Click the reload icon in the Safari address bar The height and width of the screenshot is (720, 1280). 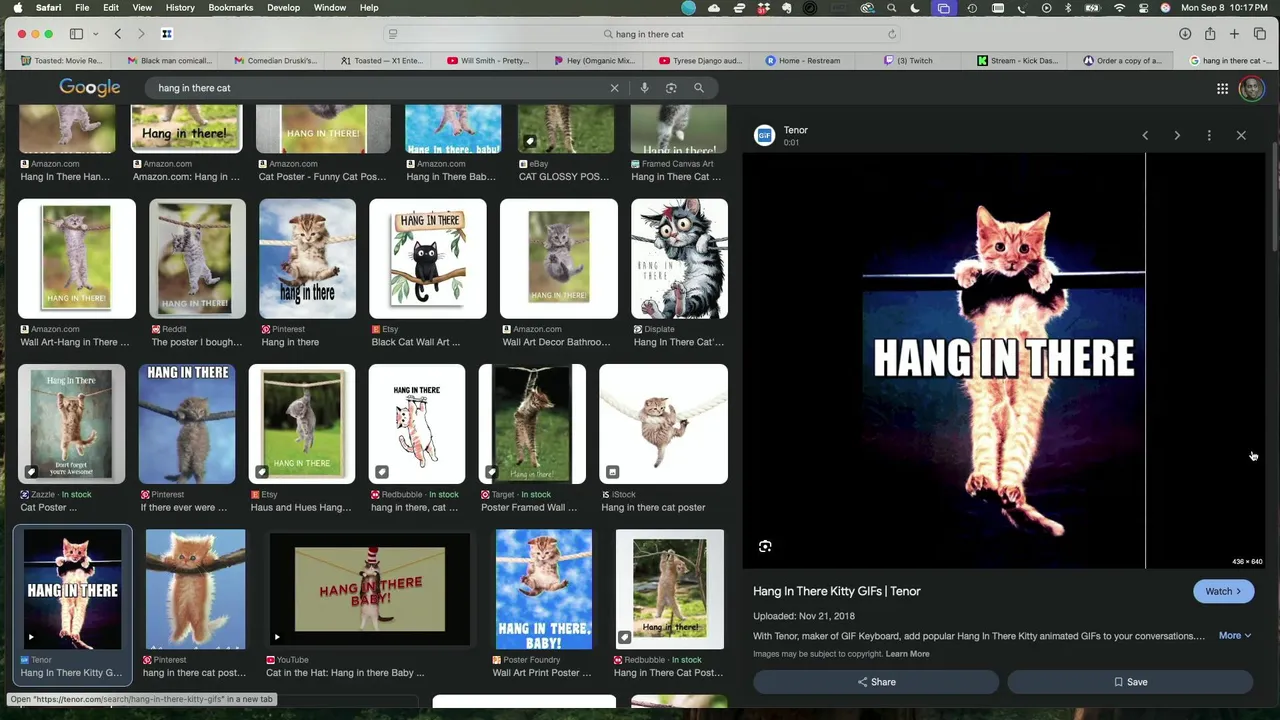(892, 34)
